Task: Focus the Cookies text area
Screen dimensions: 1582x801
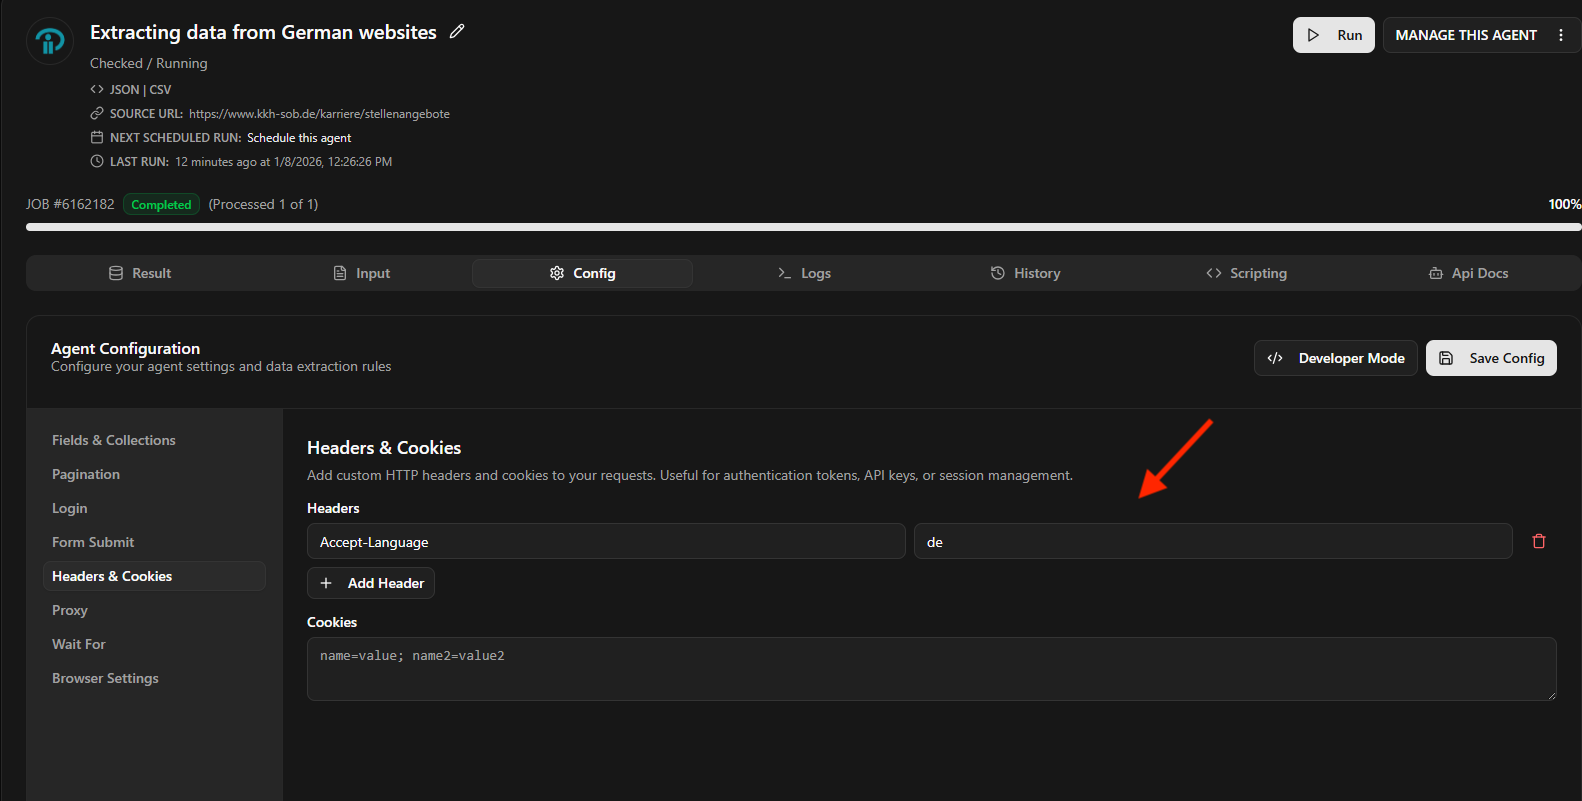Action: (x=931, y=668)
